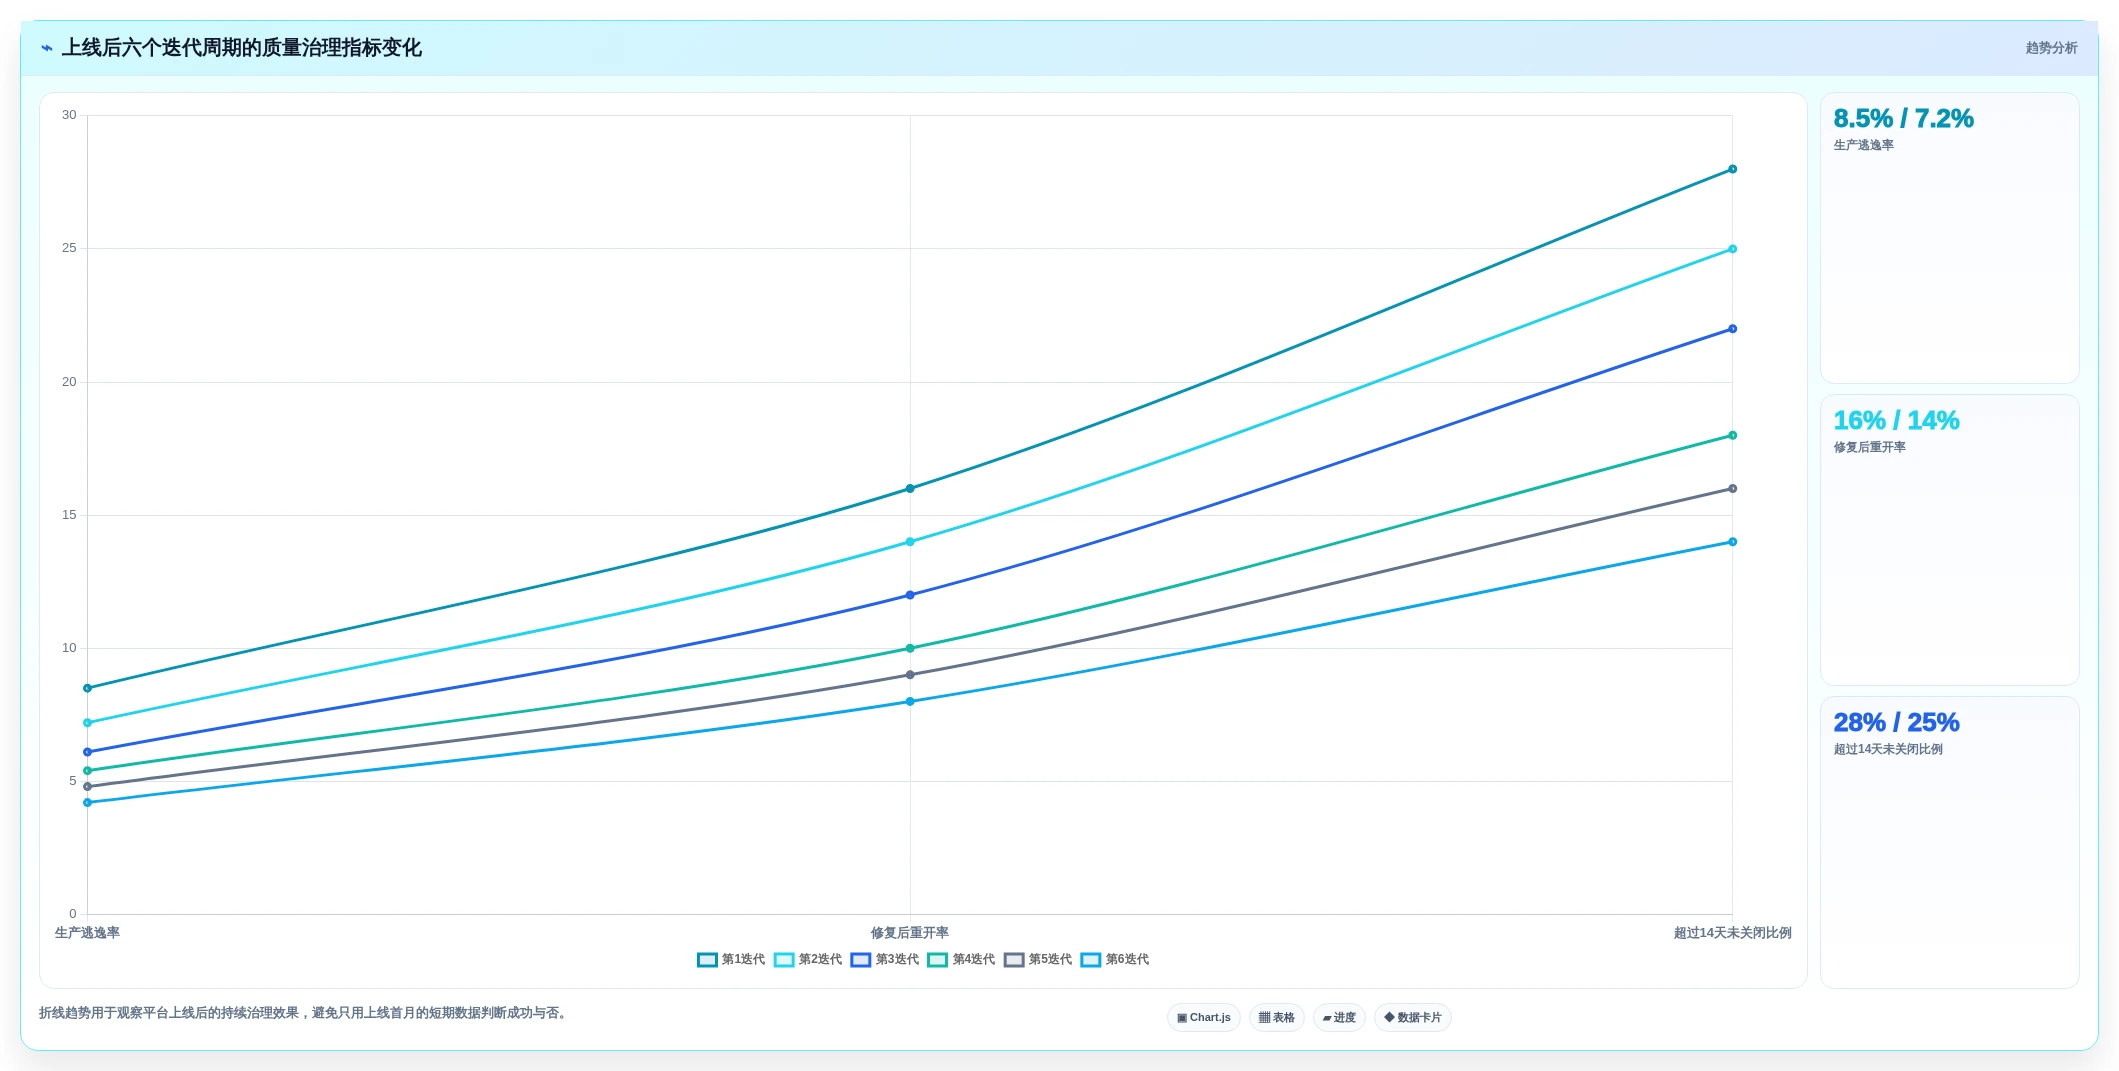Viewport: 2119px width, 1071px height.
Task: Click the 第2迭代 data point at 25
Action: click(1732, 249)
